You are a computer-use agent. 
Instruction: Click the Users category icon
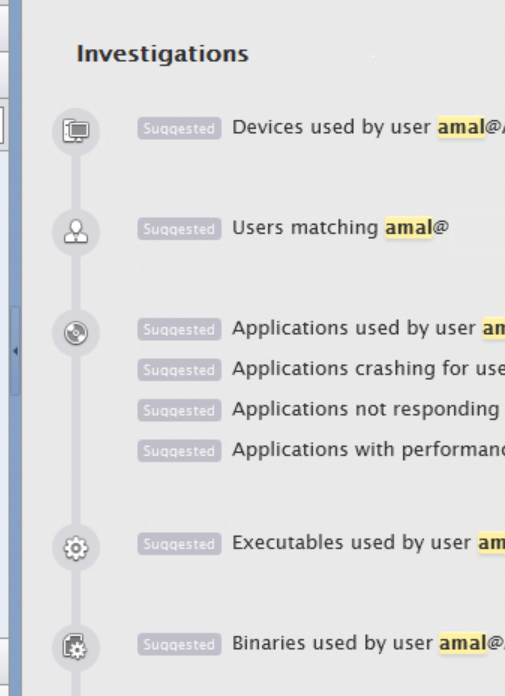[x=76, y=232]
